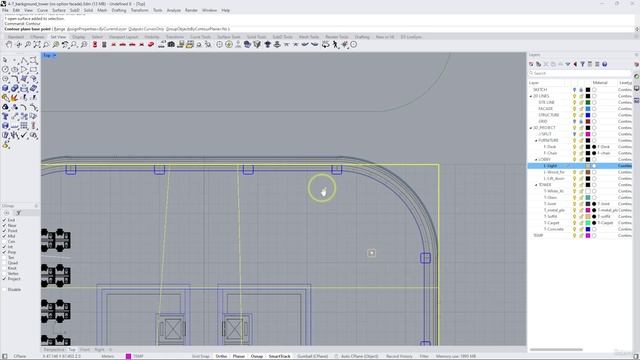The width and height of the screenshot is (640, 360).
Task: Click the new sublayer icon in Layers panel
Action: (x=538, y=64)
